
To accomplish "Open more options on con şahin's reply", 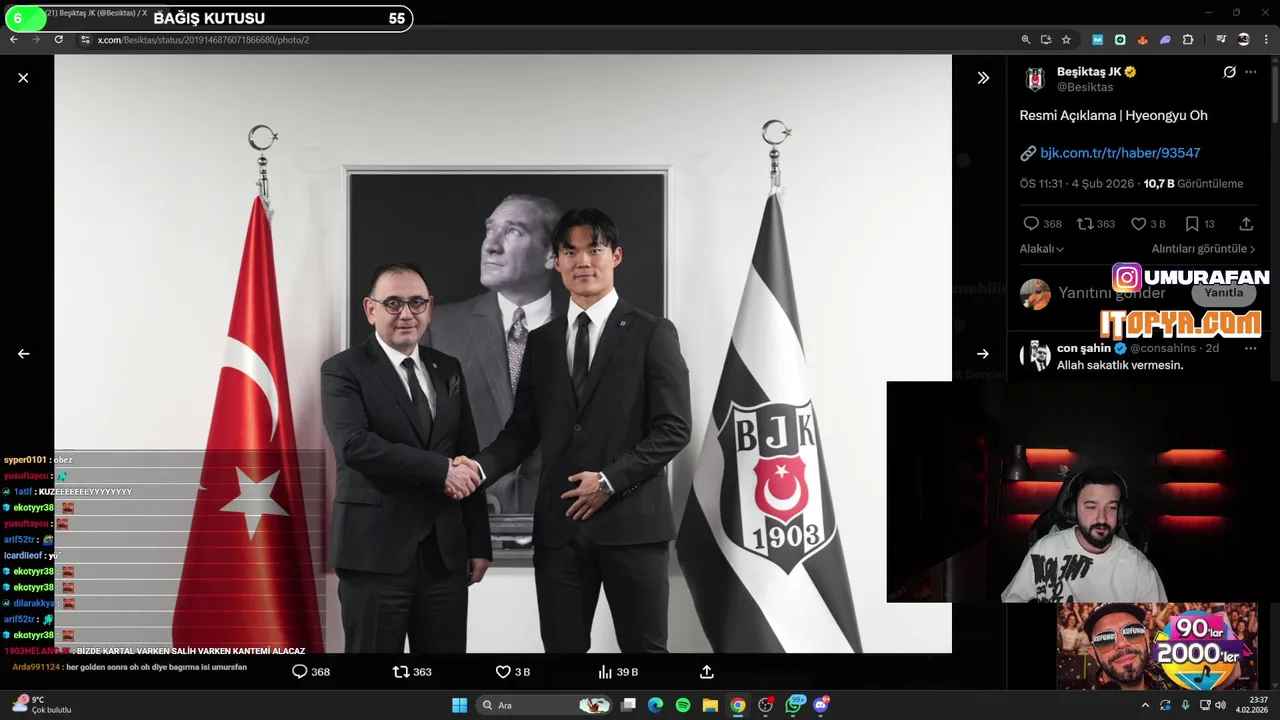I will pos(1251,348).
